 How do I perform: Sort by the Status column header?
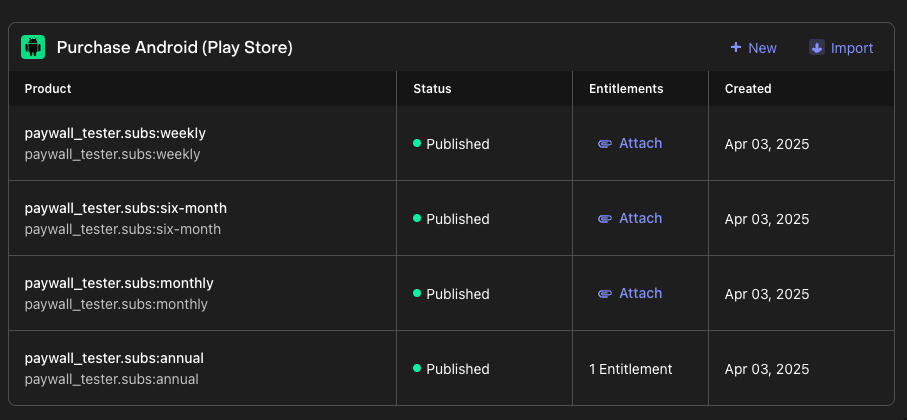tap(432, 89)
